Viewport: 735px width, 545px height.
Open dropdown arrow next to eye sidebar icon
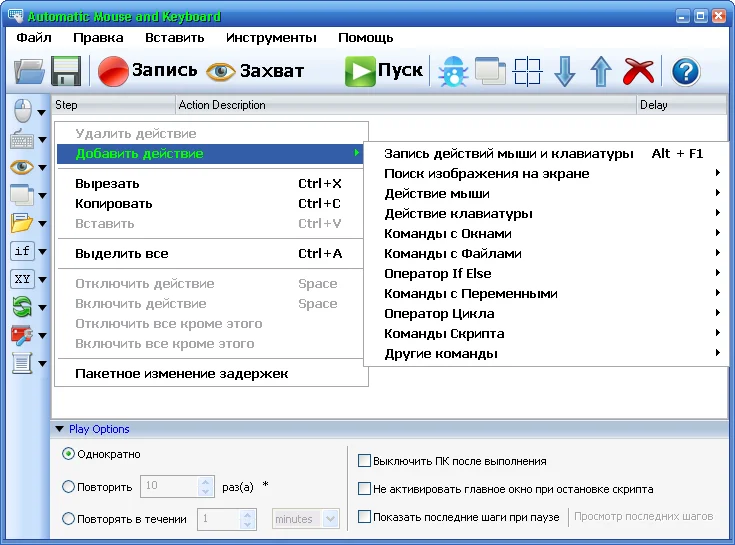point(42,168)
